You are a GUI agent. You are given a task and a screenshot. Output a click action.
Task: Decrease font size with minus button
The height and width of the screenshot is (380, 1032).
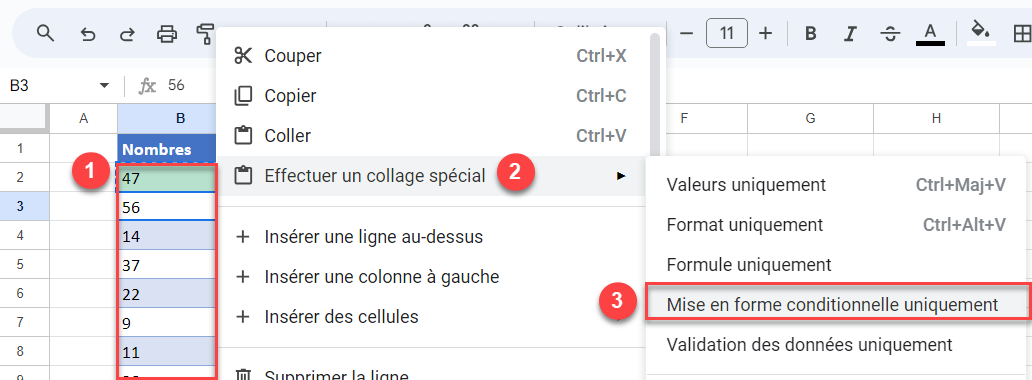(686, 33)
